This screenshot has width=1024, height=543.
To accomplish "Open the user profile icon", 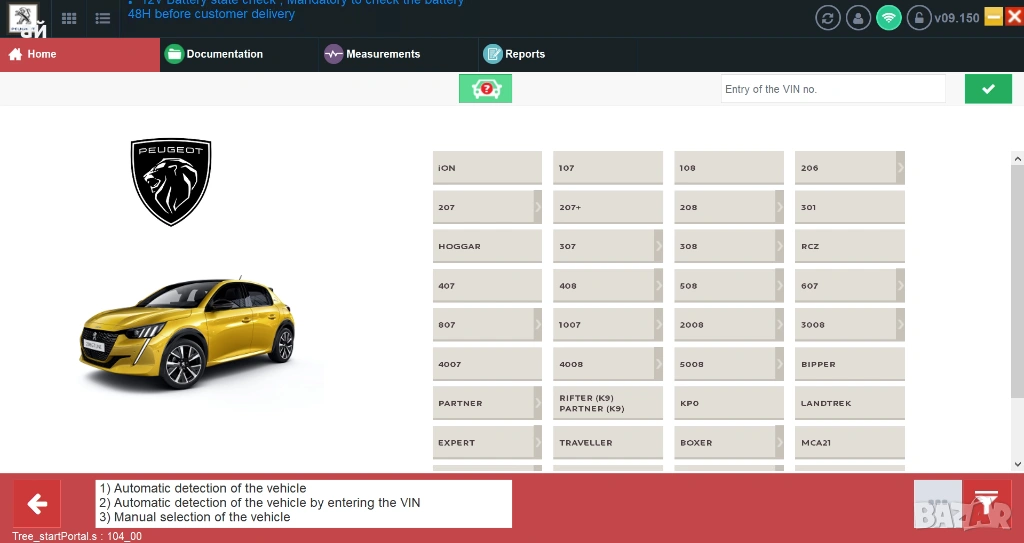I will (858, 18).
